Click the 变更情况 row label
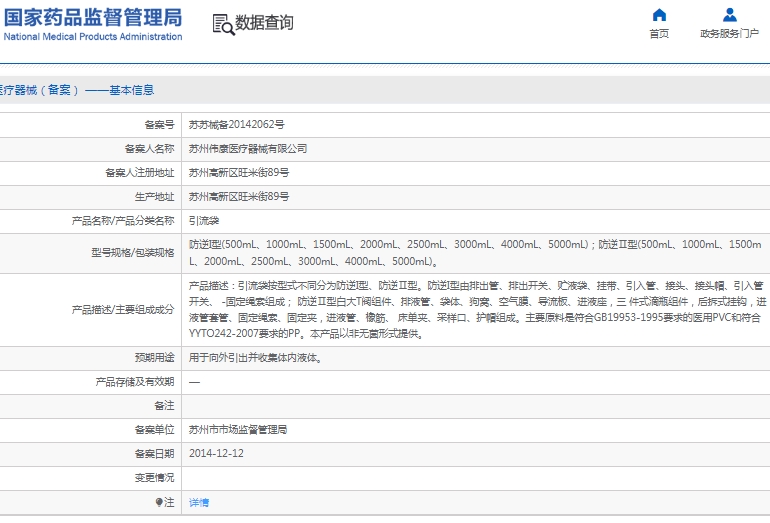770x523 pixels. [x=155, y=478]
